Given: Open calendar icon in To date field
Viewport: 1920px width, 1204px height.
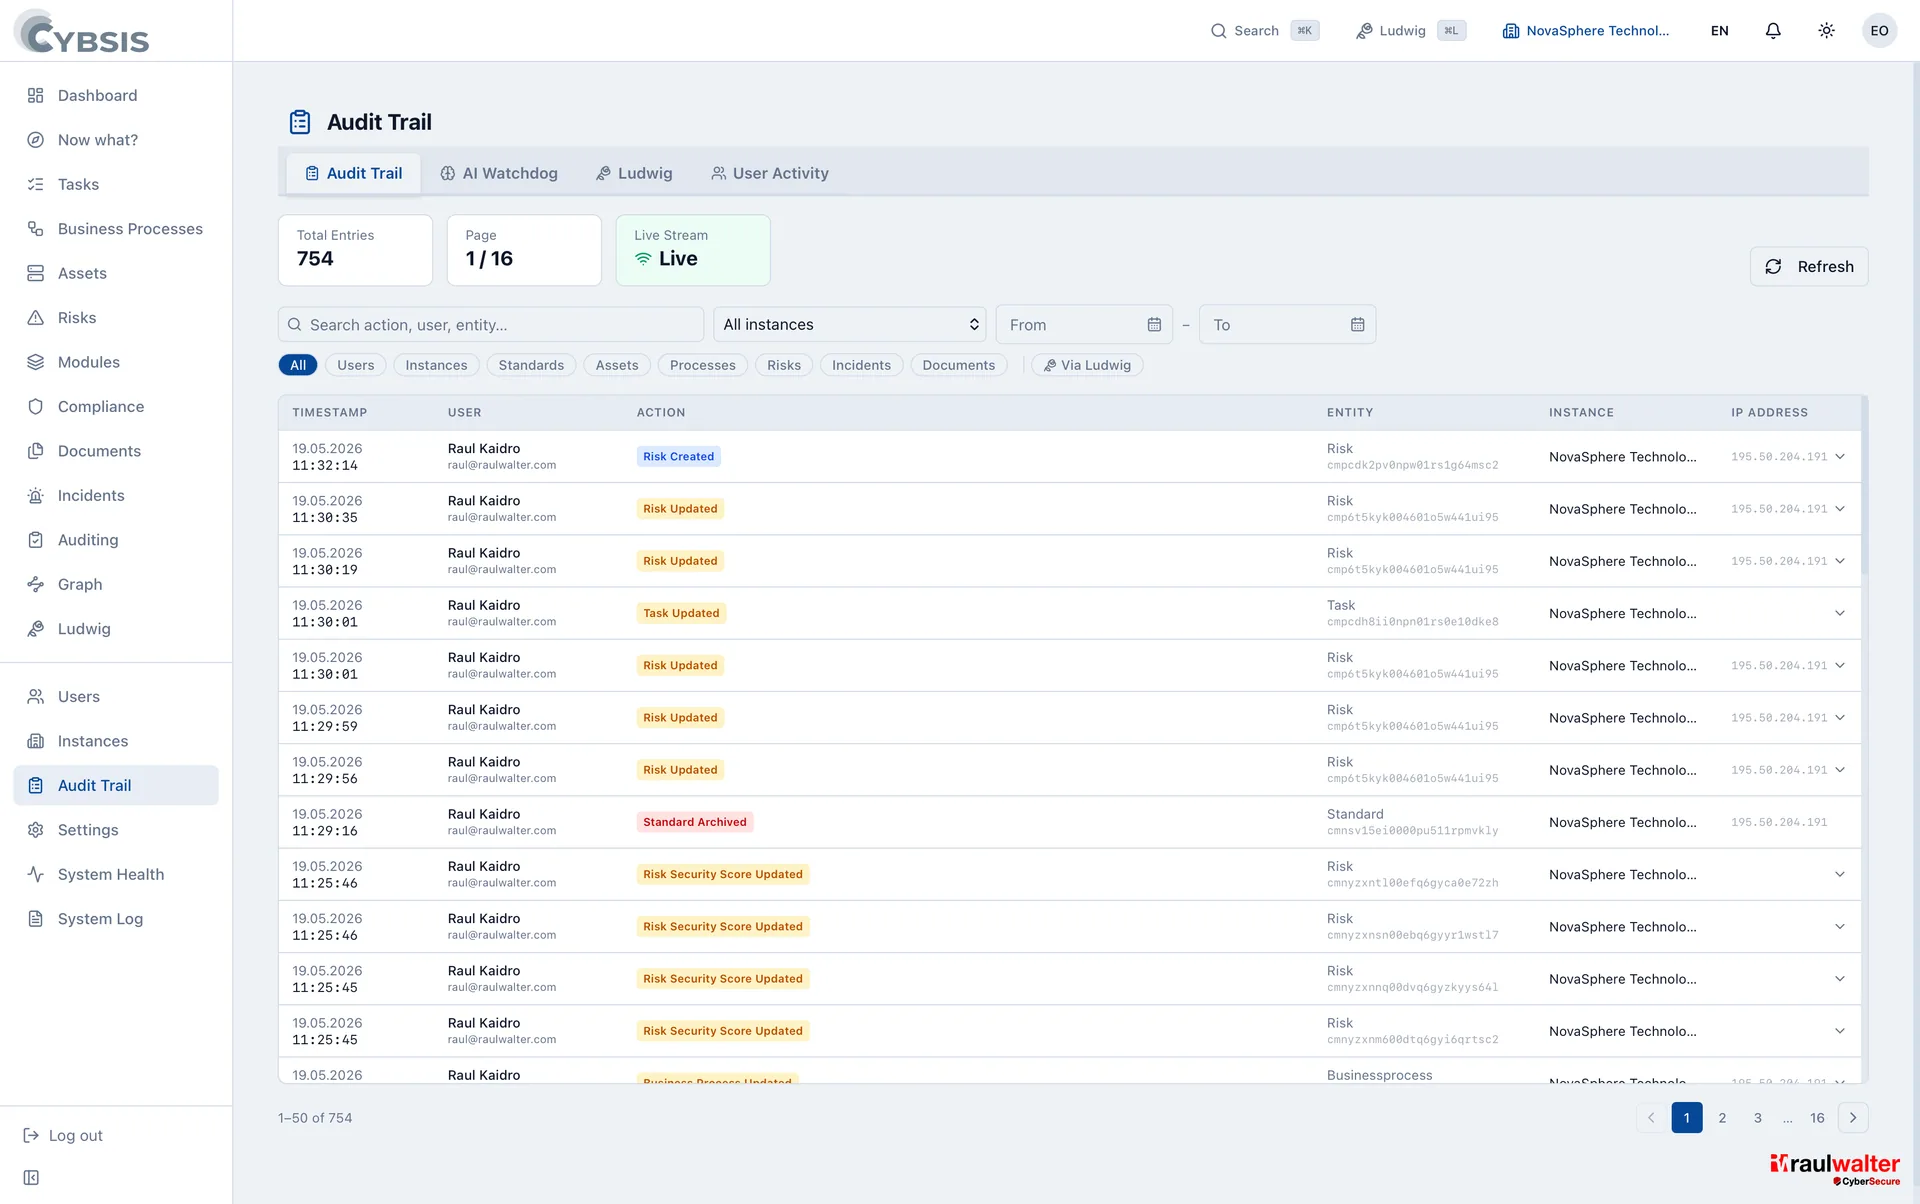Looking at the screenshot, I should [x=1357, y=325].
